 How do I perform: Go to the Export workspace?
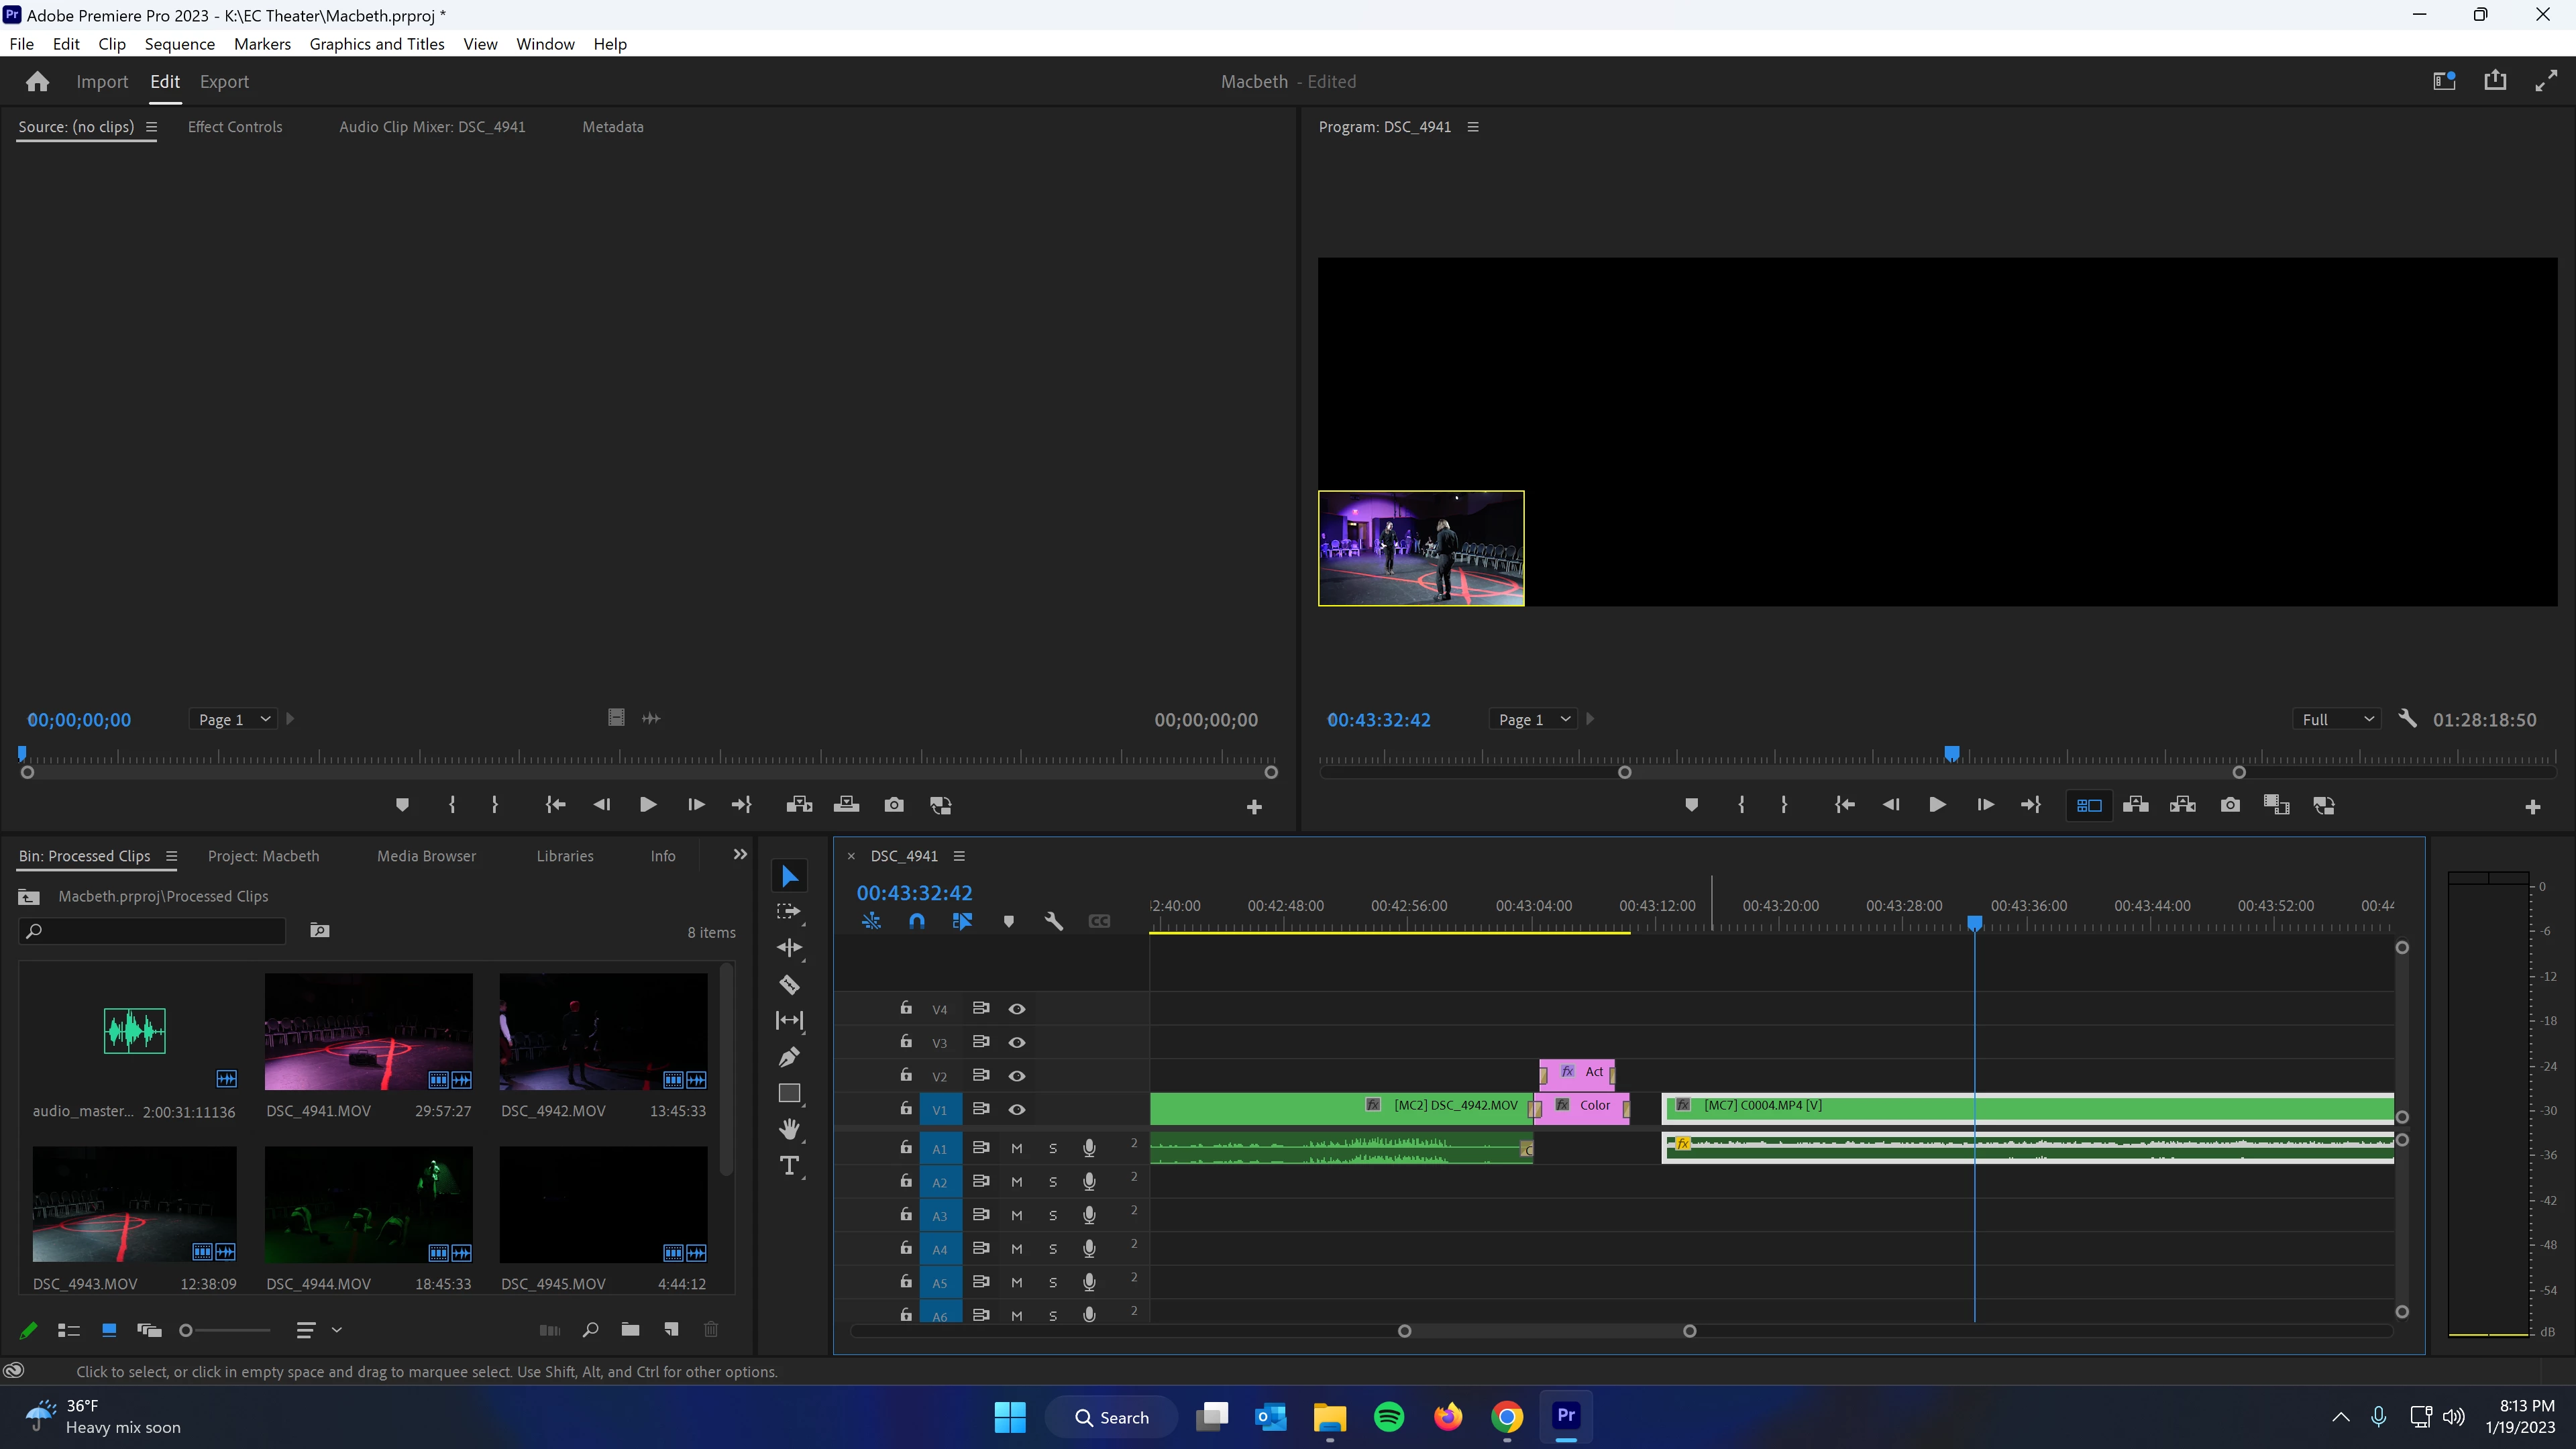click(224, 82)
